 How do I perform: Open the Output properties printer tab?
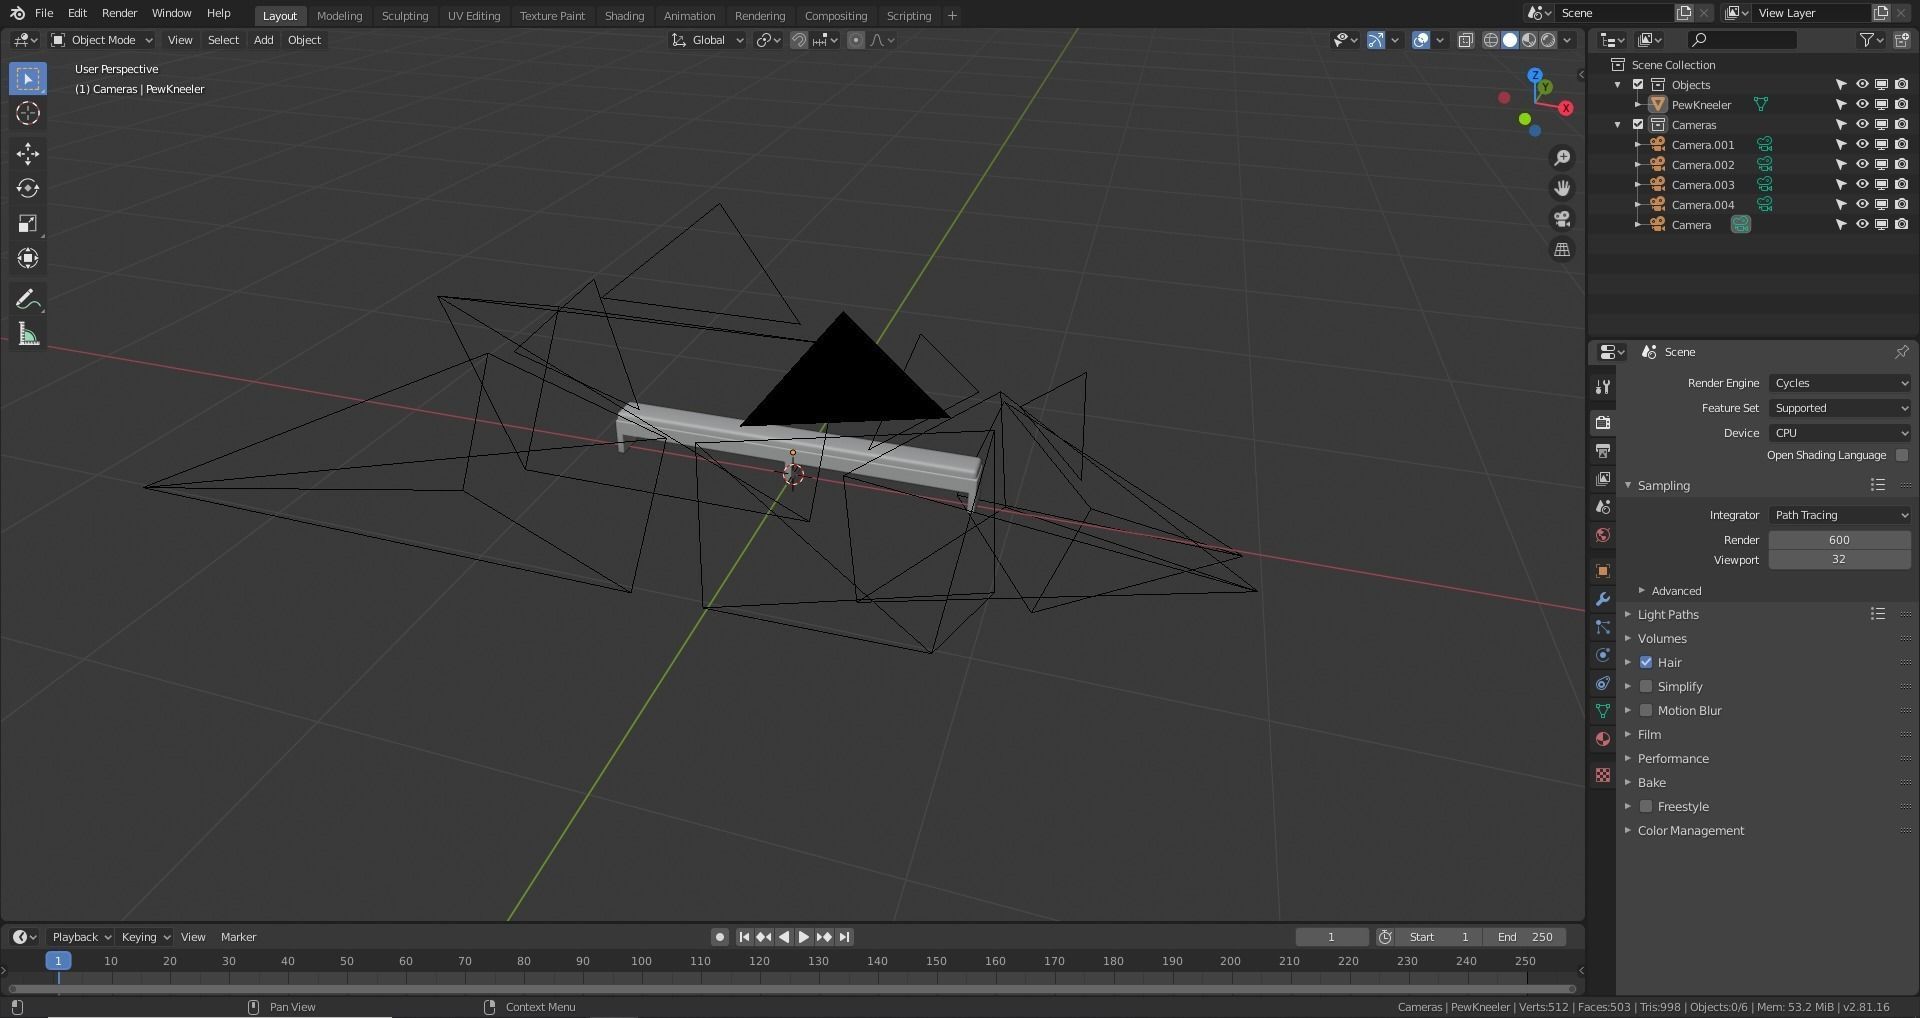pos(1603,451)
